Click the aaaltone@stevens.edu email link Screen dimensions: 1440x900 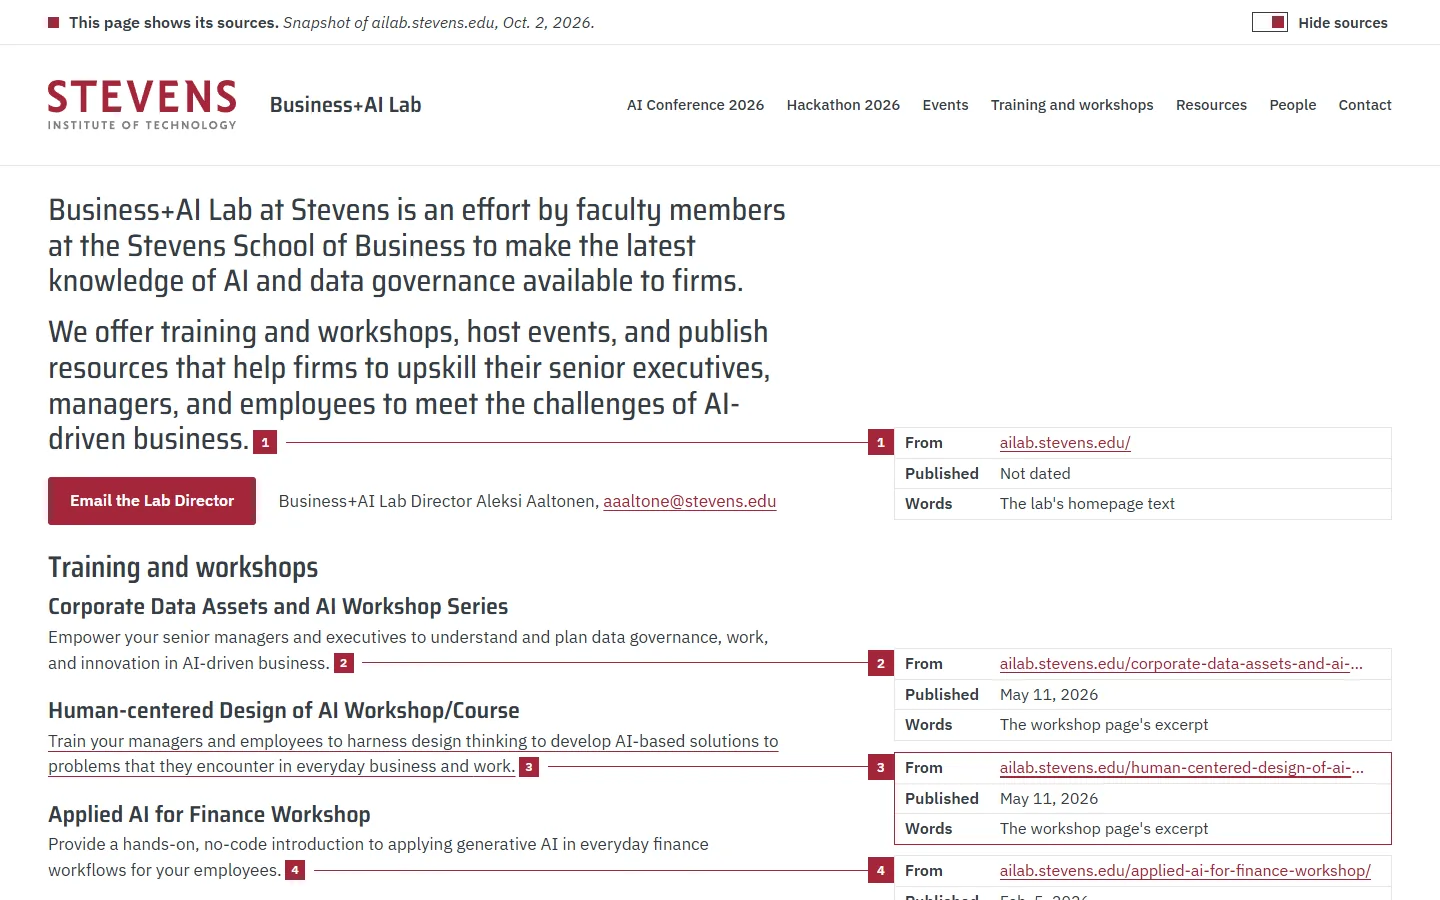(x=690, y=501)
